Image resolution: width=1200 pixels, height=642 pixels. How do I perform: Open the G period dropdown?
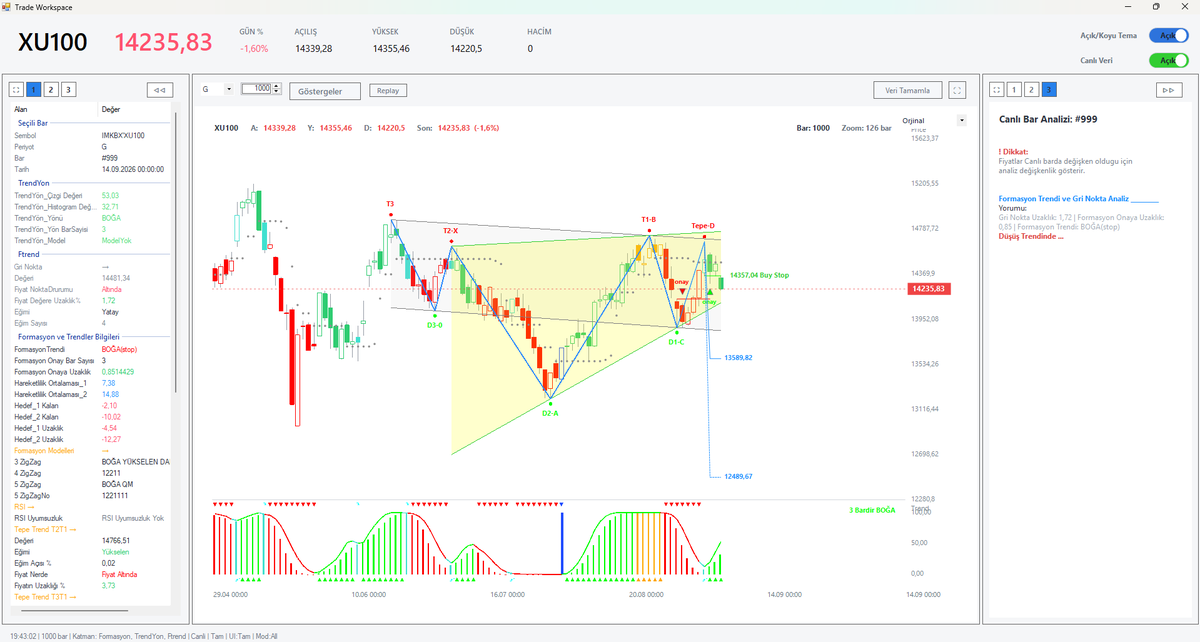[217, 89]
